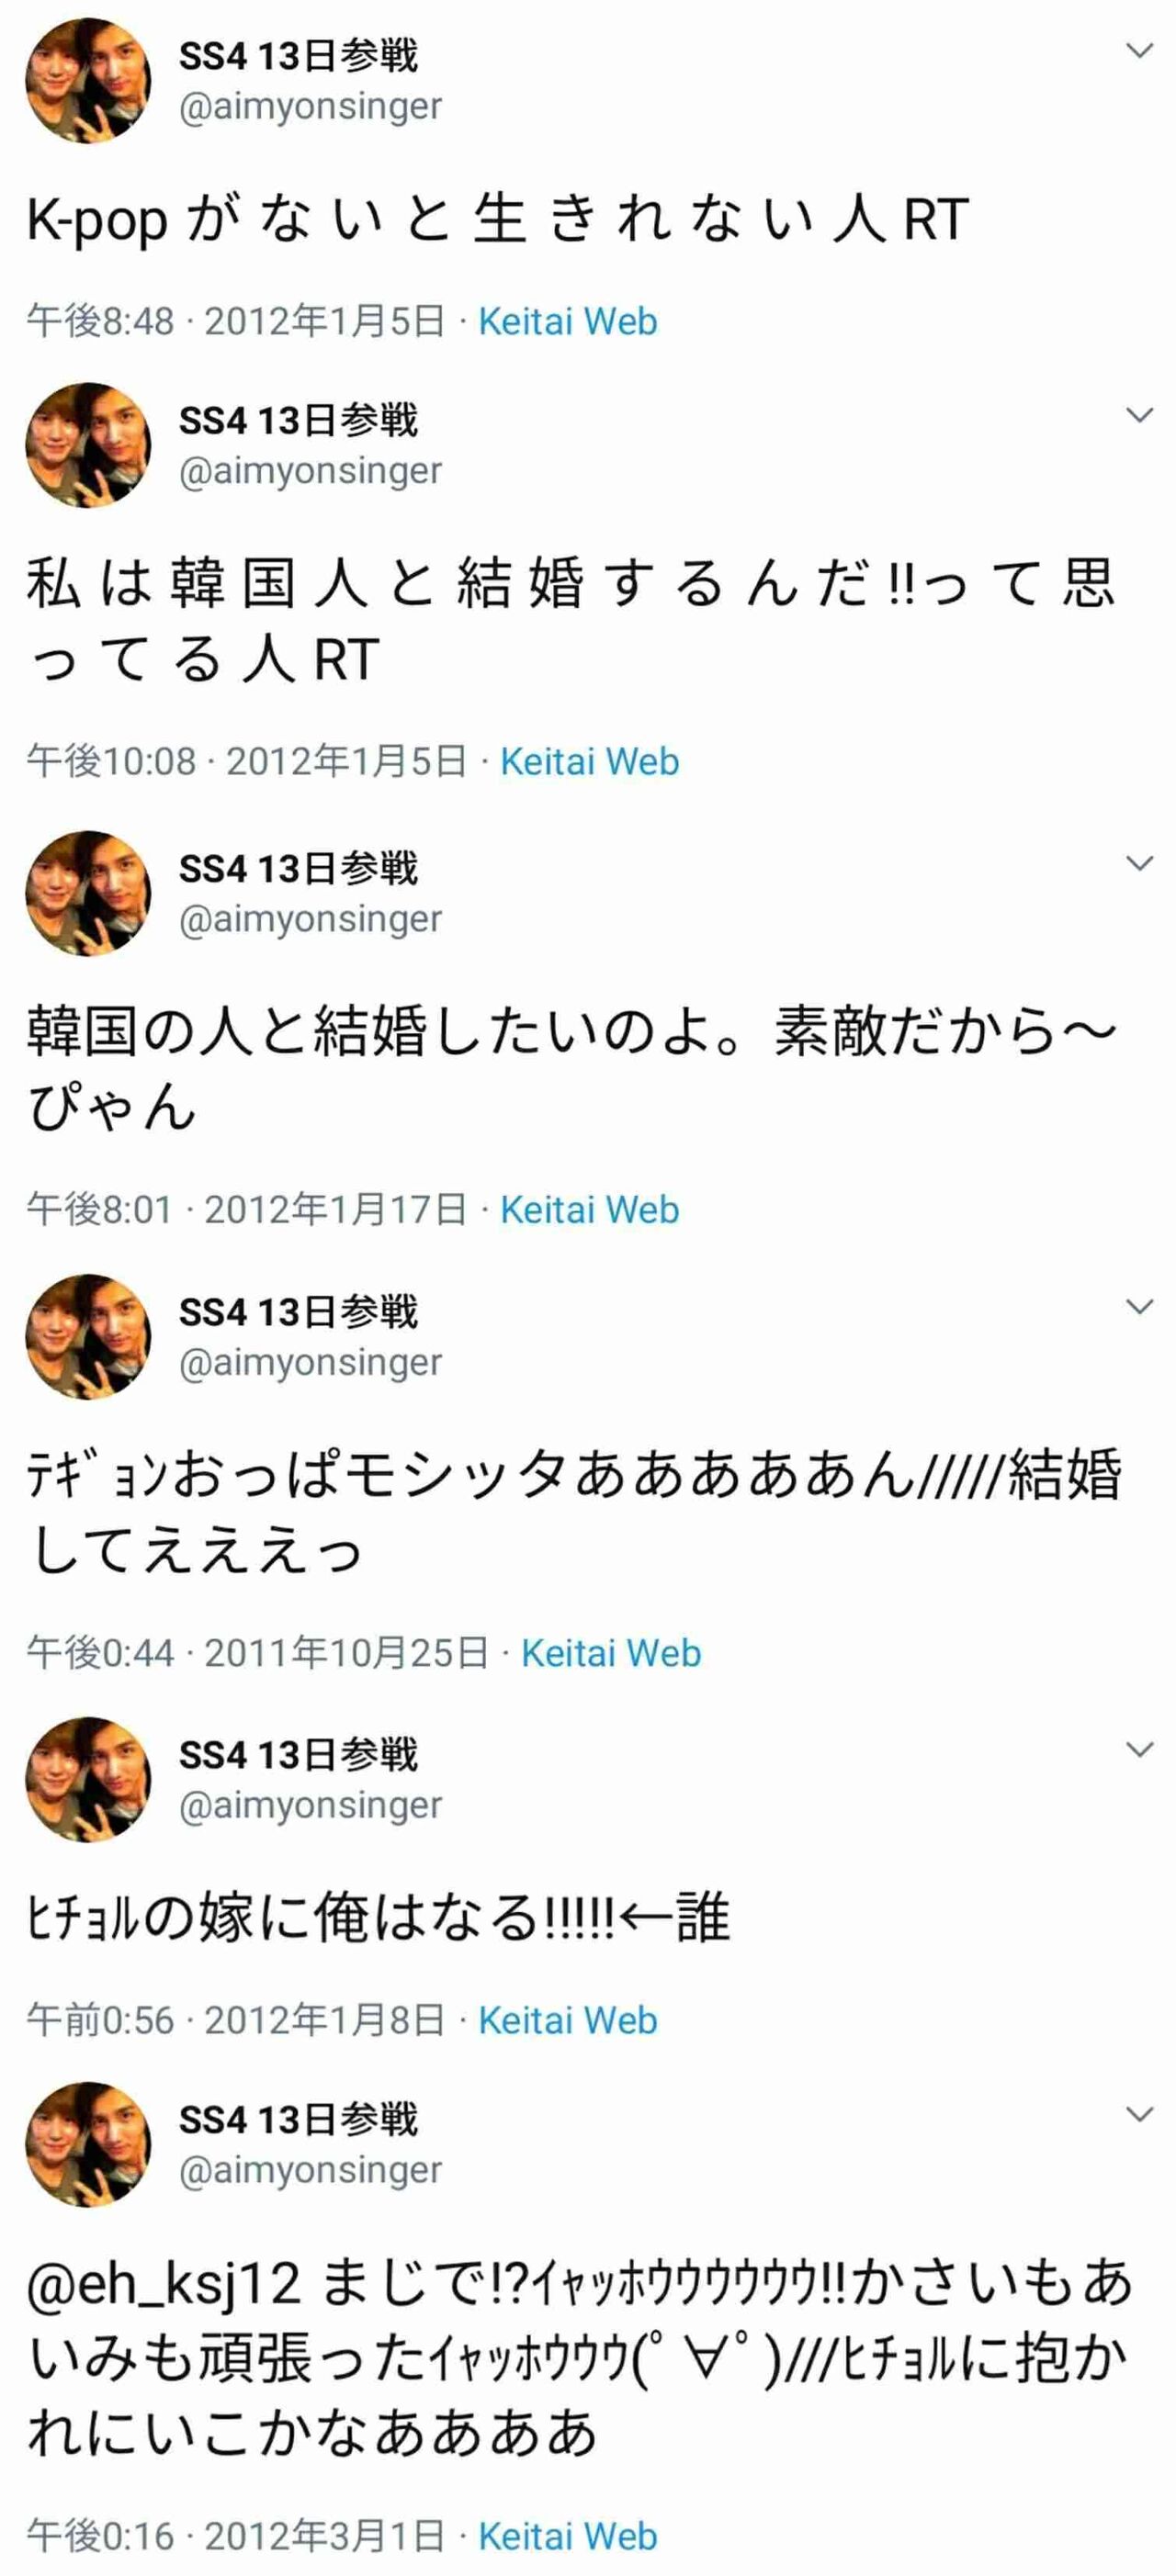The height and width of the screenshot is (2576, 1176).
Task: Open Keitai Web link under 2011年10月25日 tweet
Action: pos(611,1653)
